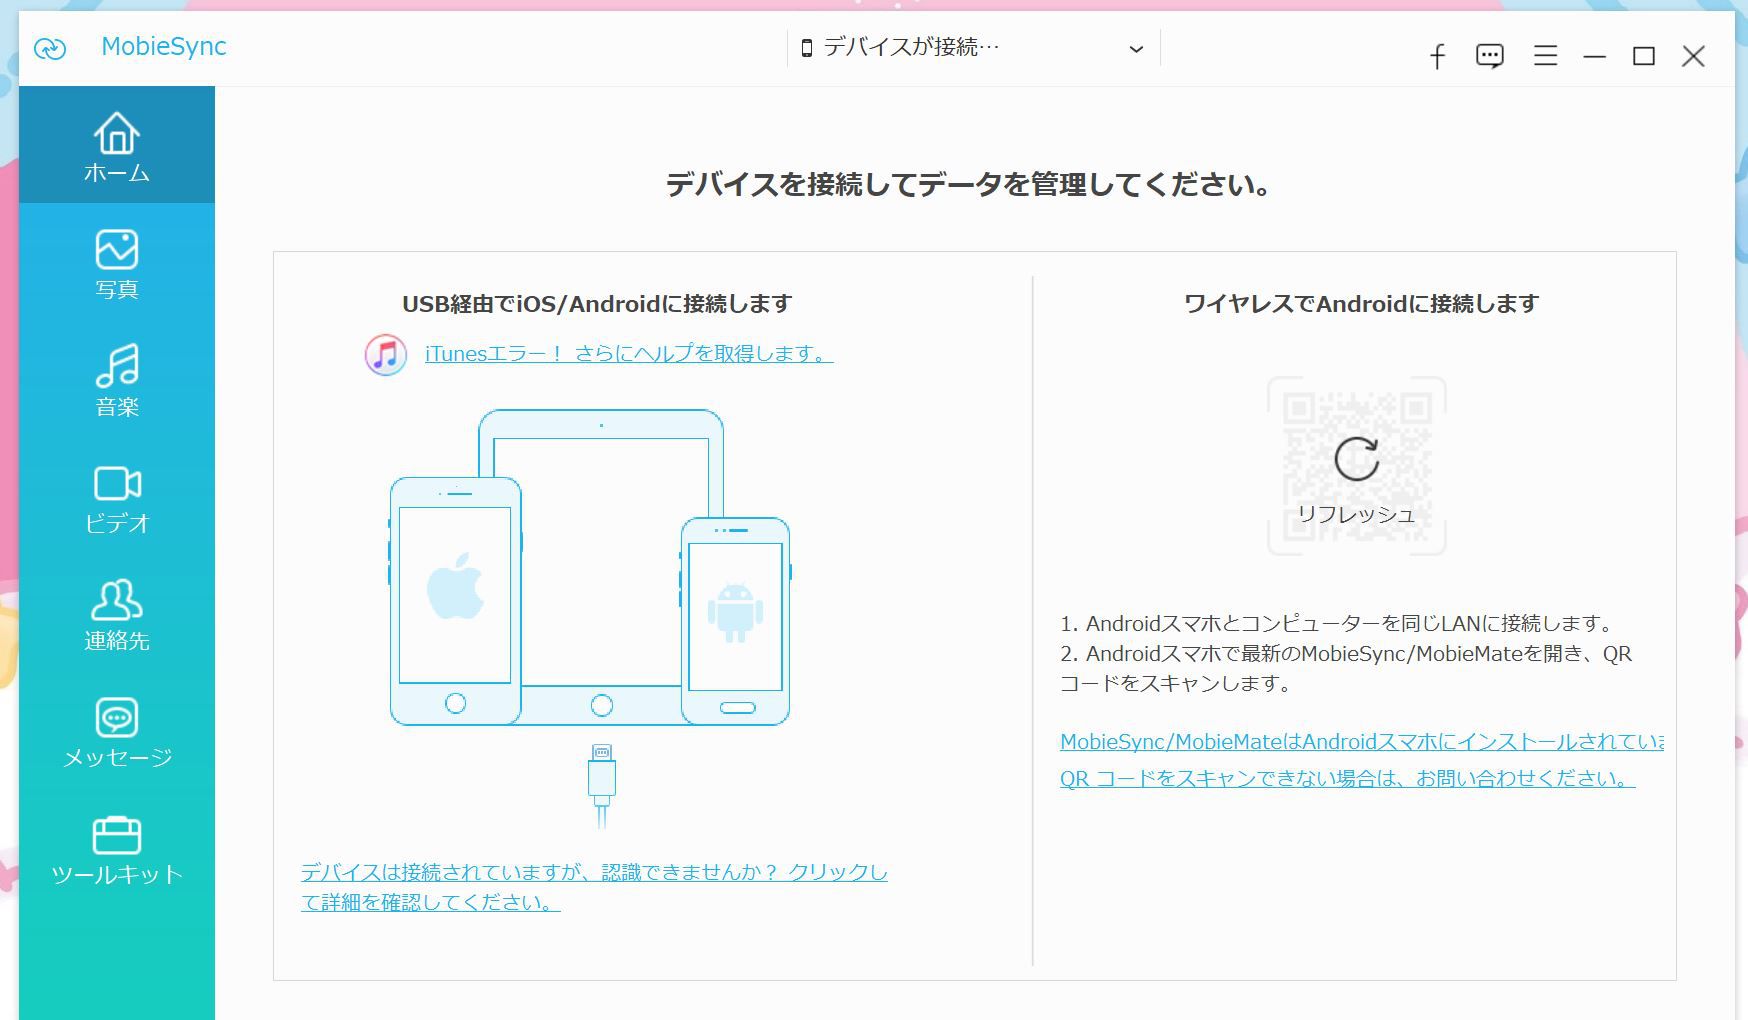Open the ホーム sidebar tab
Viewport: 1748px width, 1020px height.
(x=116, y=146)
